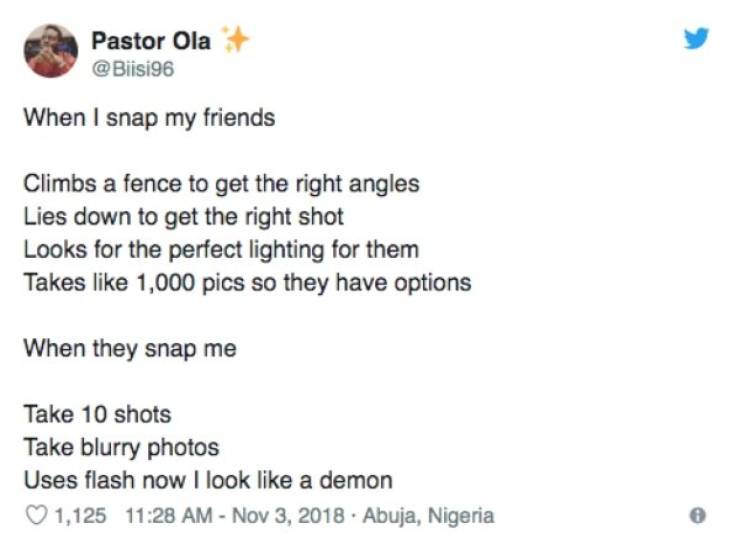Click the "Lies down to get the right shot" line

[x=184, y=216]
